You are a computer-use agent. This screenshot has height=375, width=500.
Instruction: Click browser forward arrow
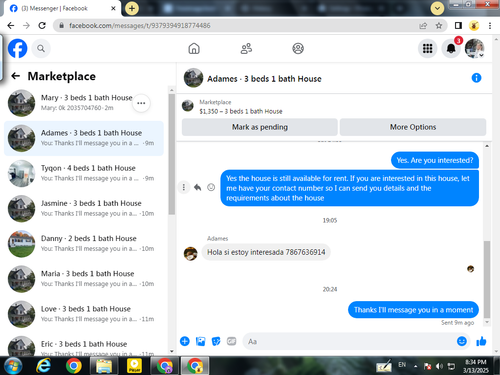pyautogui.click(x=26, y=26)
